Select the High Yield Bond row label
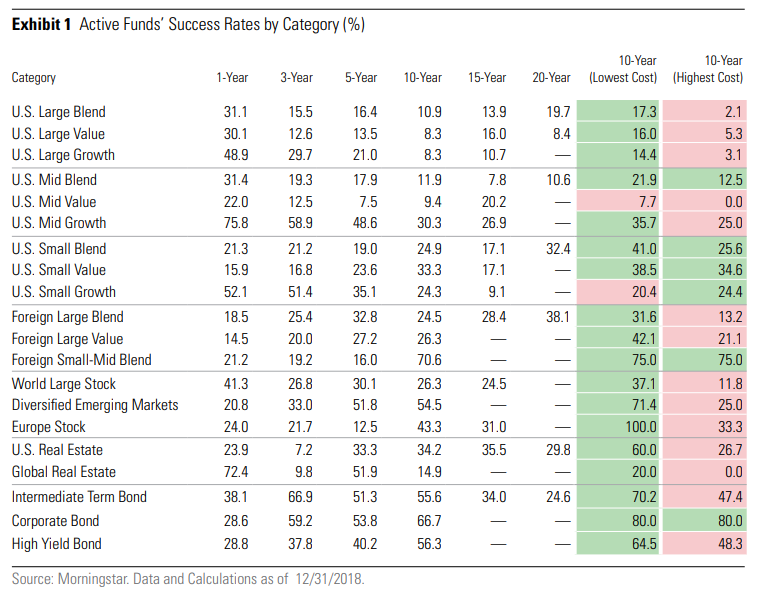Viewport: 759px width, 596px height. pos(56,544)
